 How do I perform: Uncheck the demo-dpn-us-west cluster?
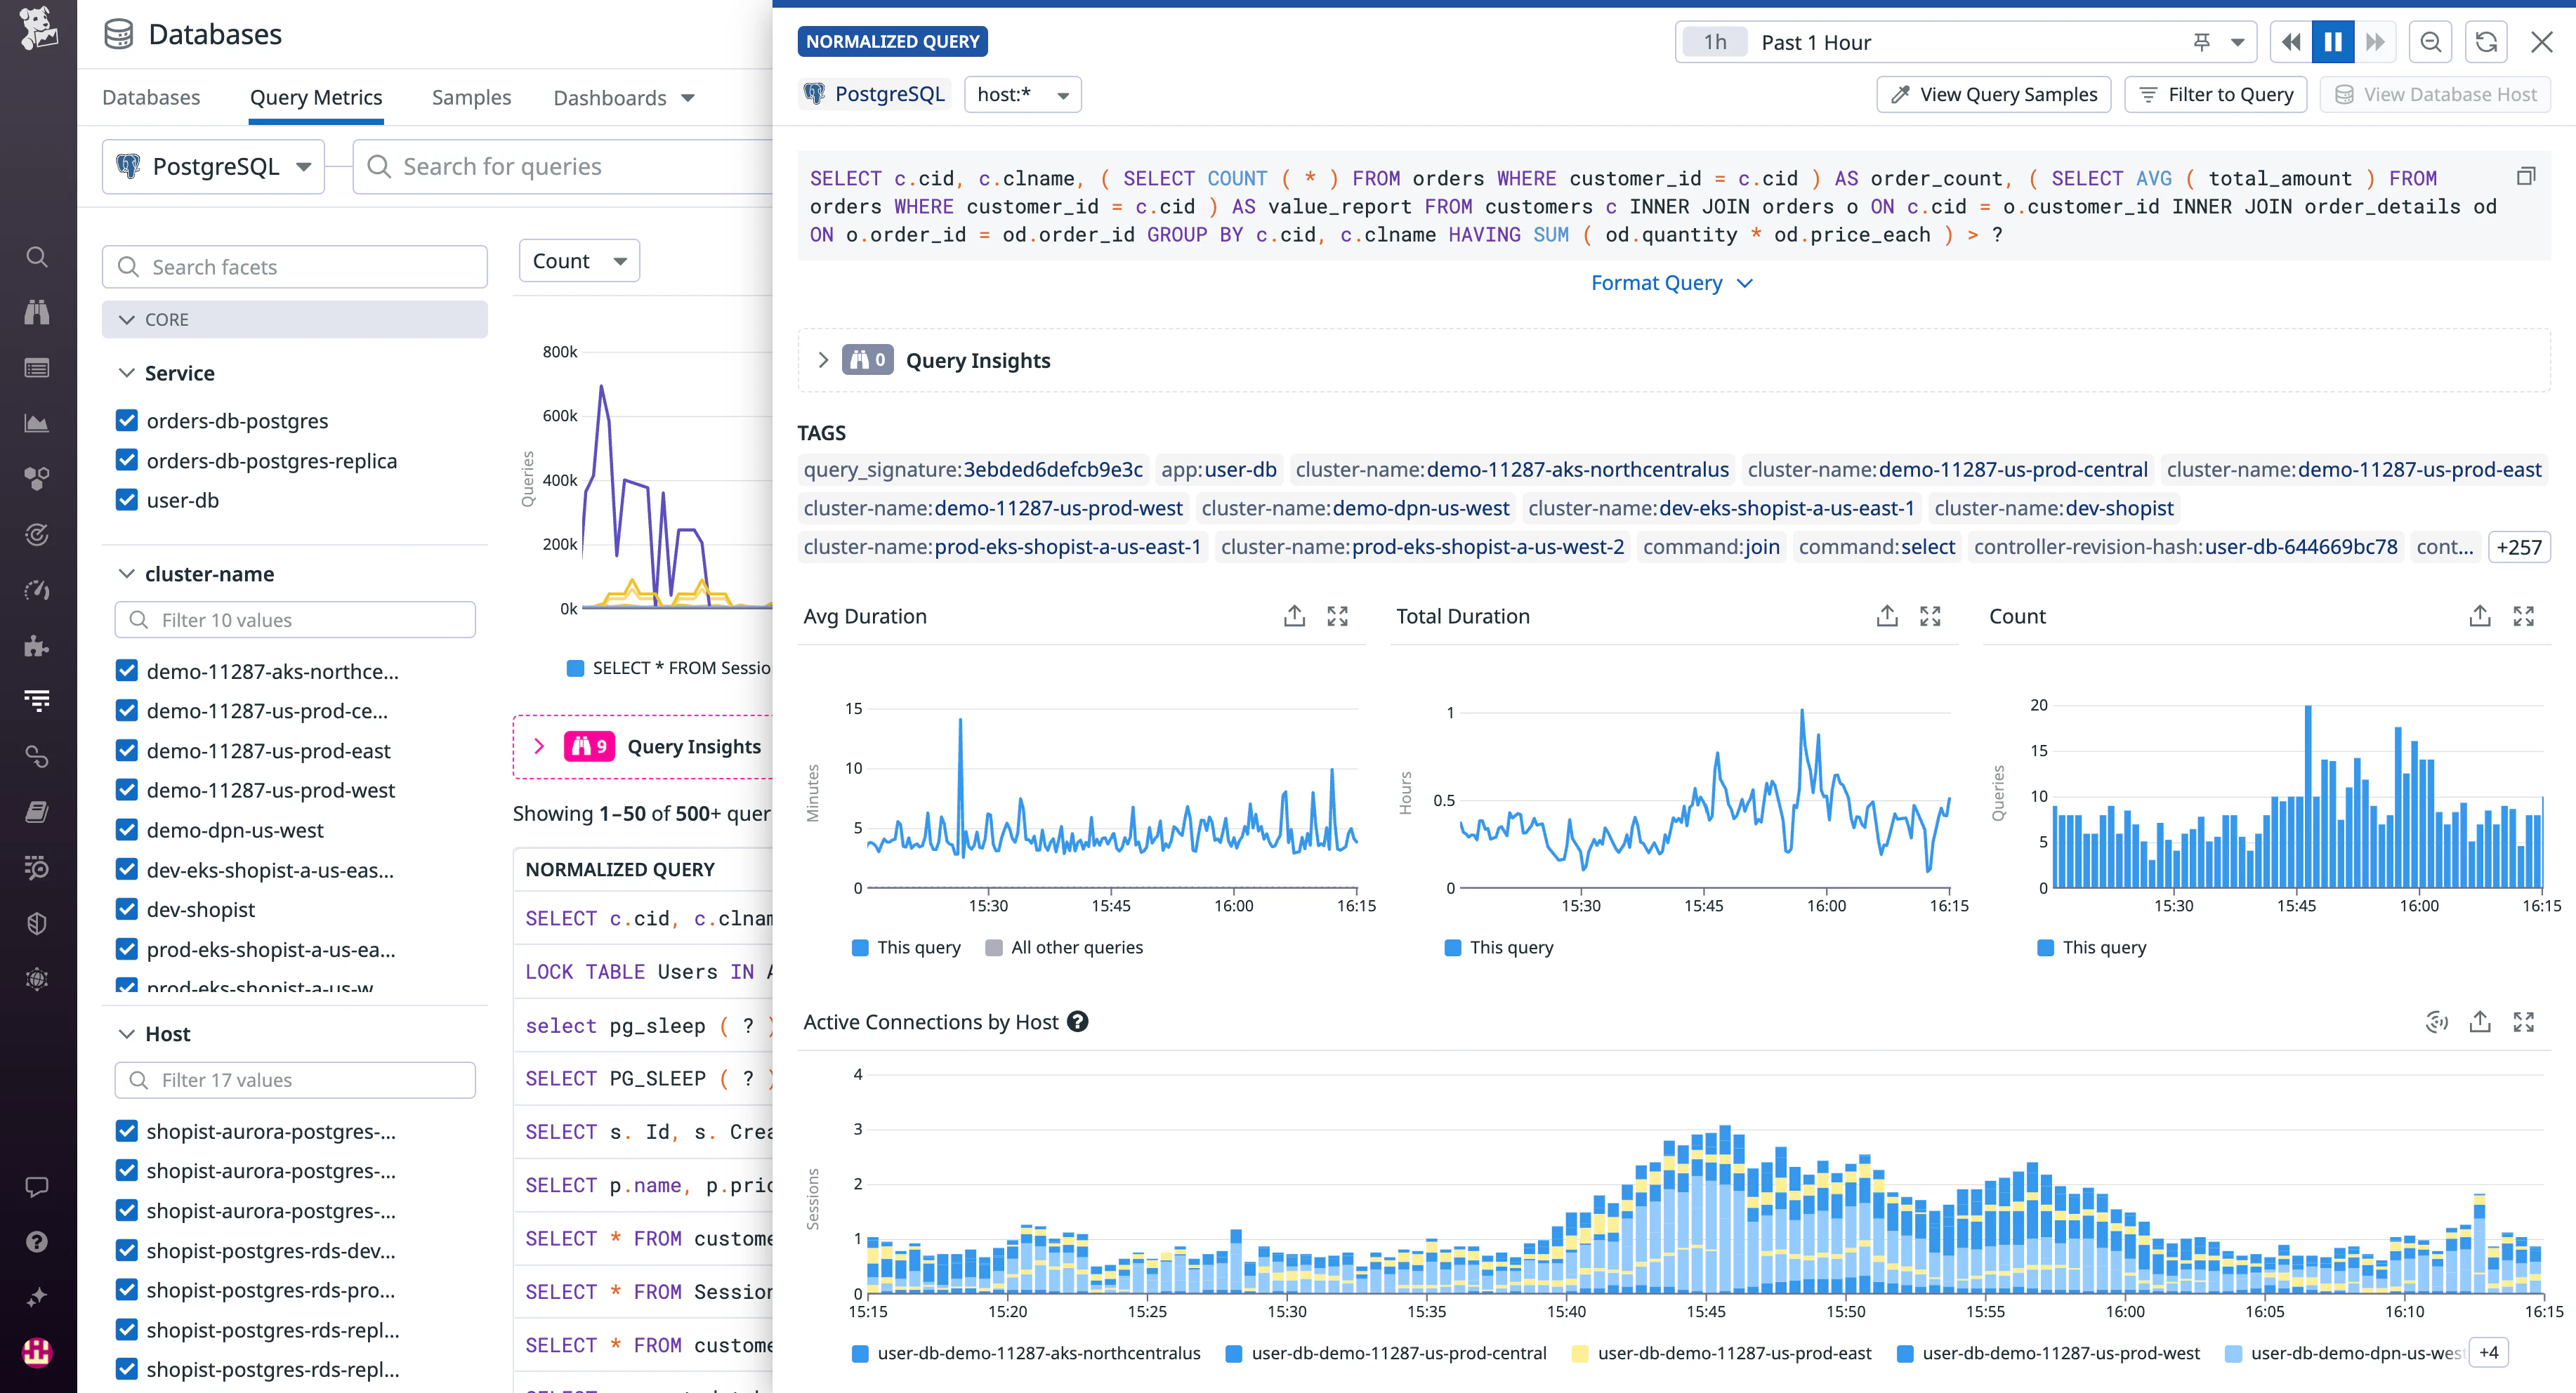(x=127, y=830)
